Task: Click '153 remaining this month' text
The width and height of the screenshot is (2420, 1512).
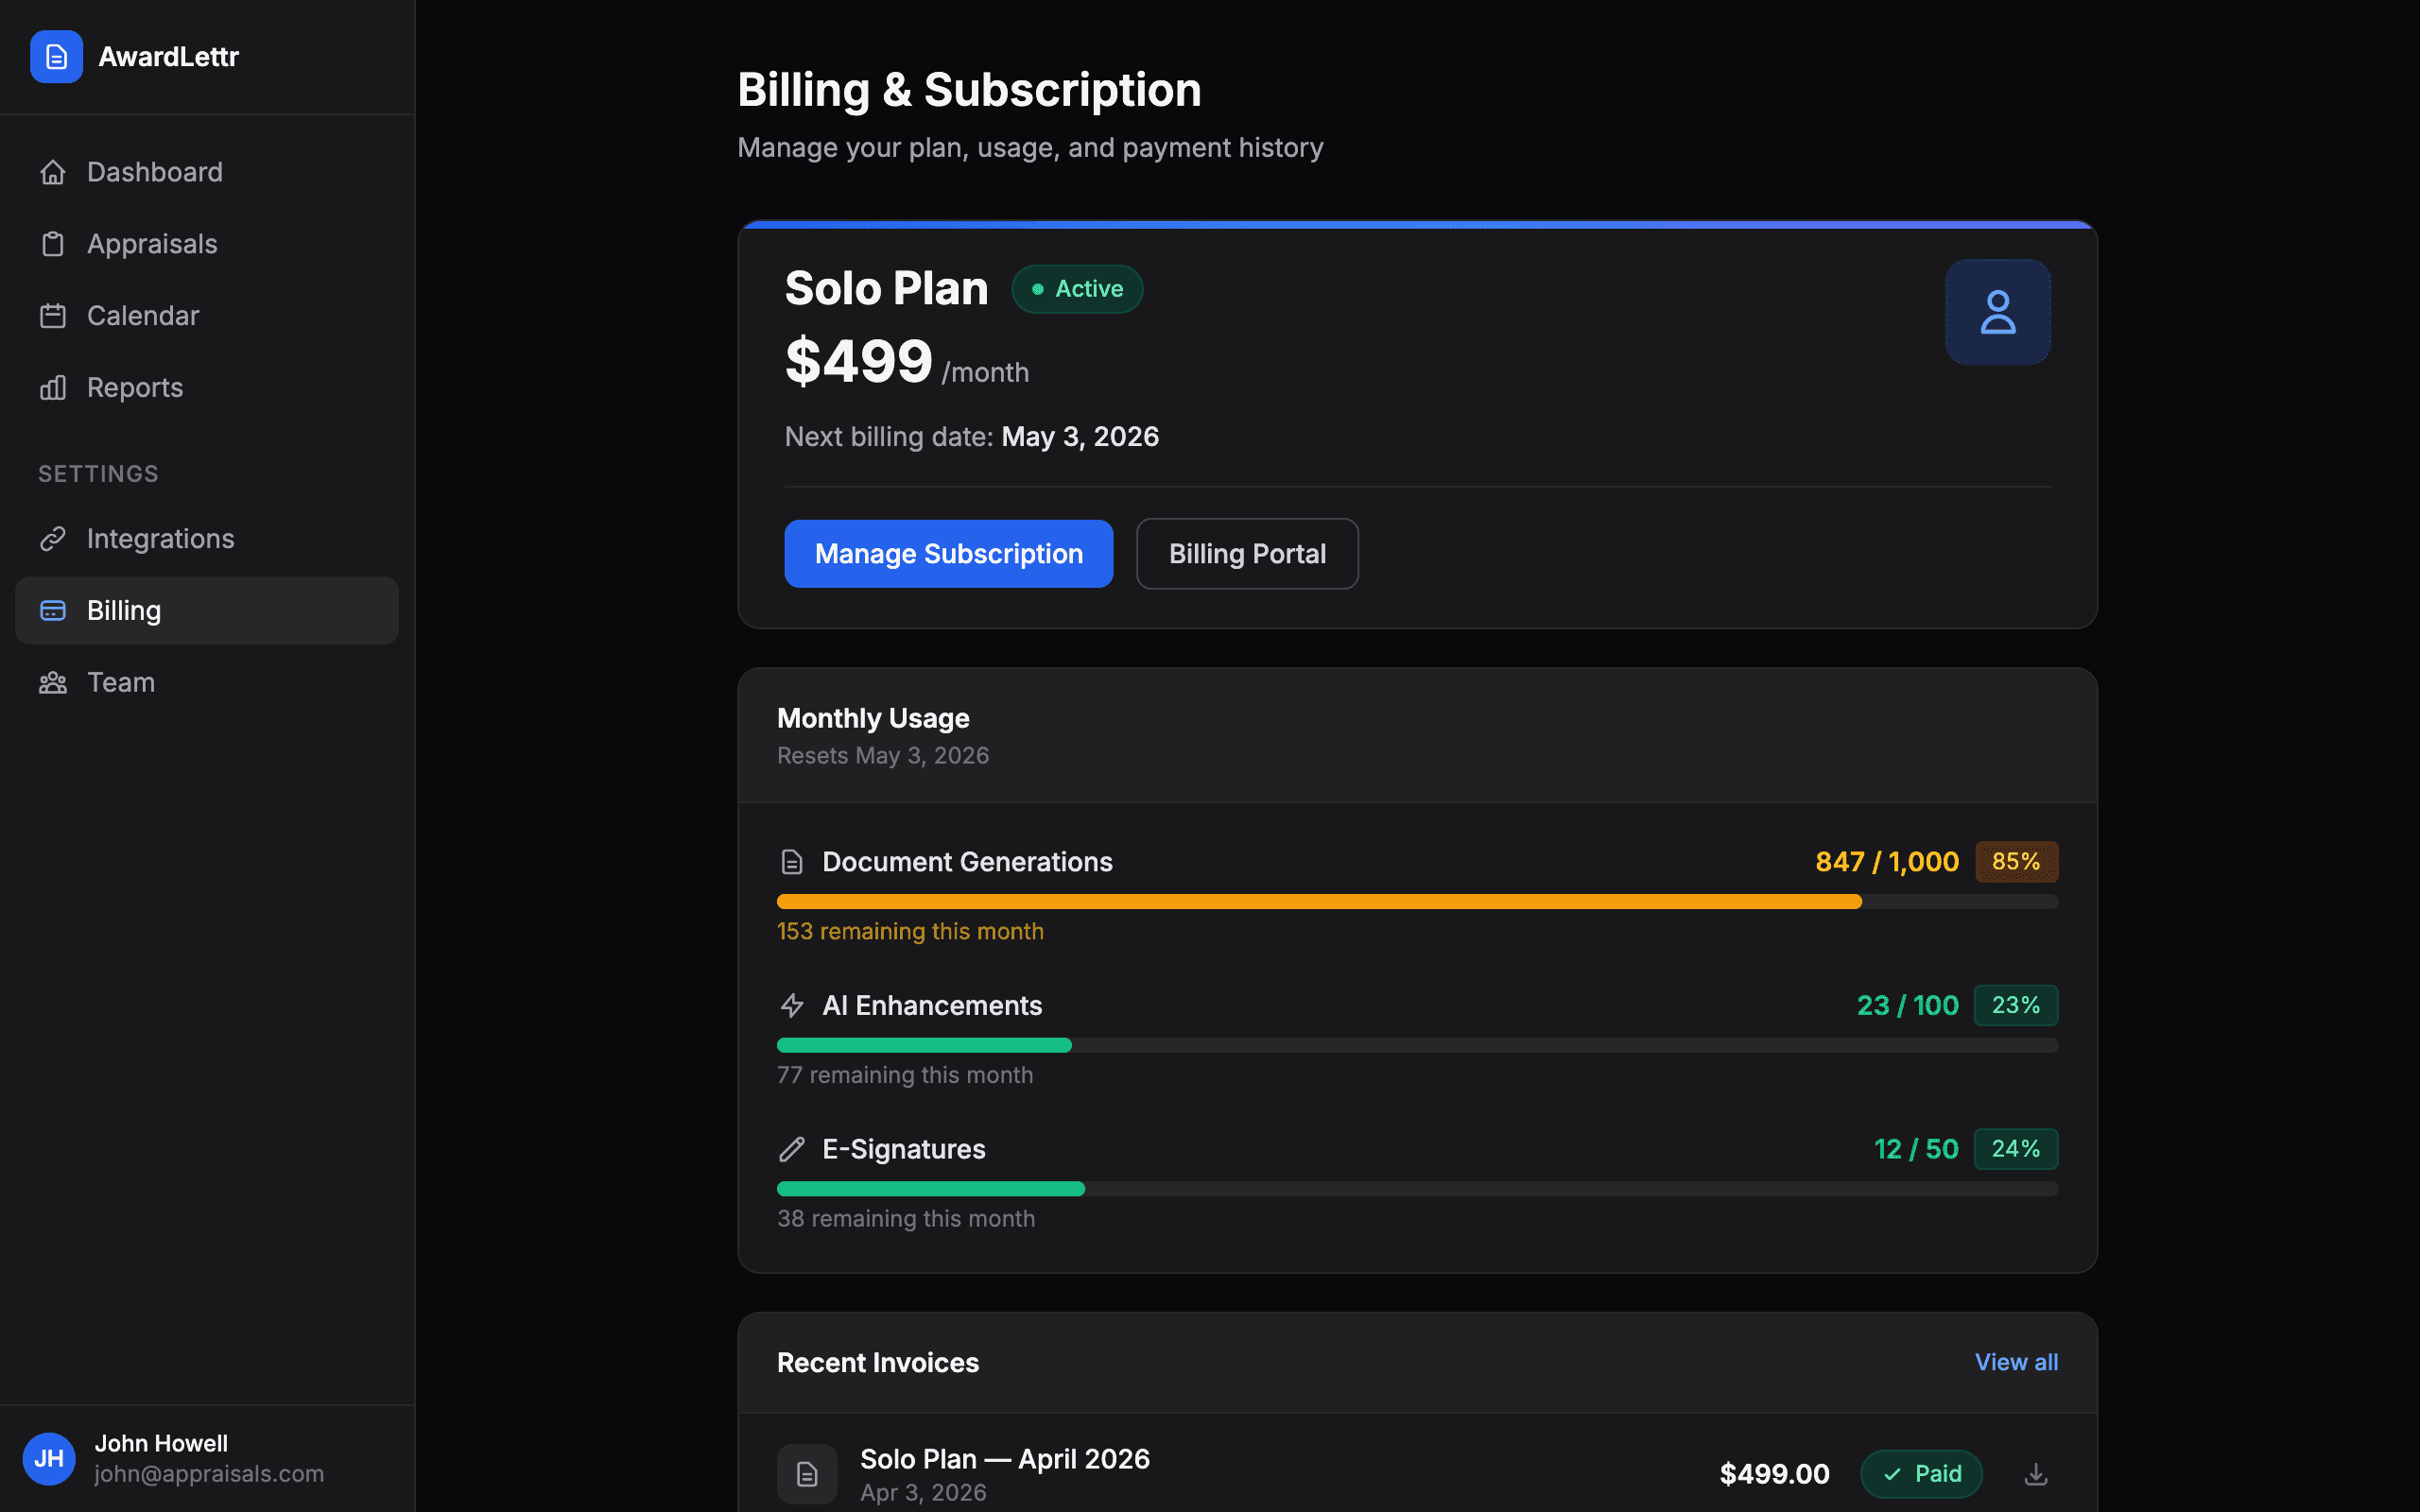Action: tap(910, 932)
